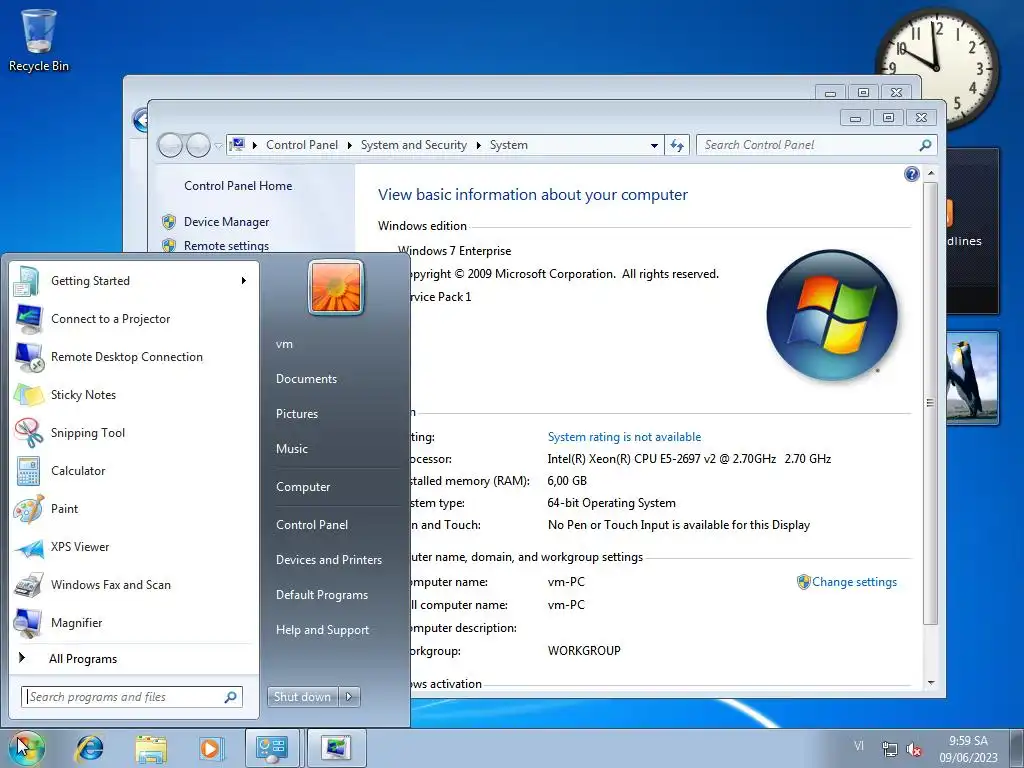Go to Control Panel Home
The width and height of the screenshot is (1024, 768).
(x=238, y=186)
